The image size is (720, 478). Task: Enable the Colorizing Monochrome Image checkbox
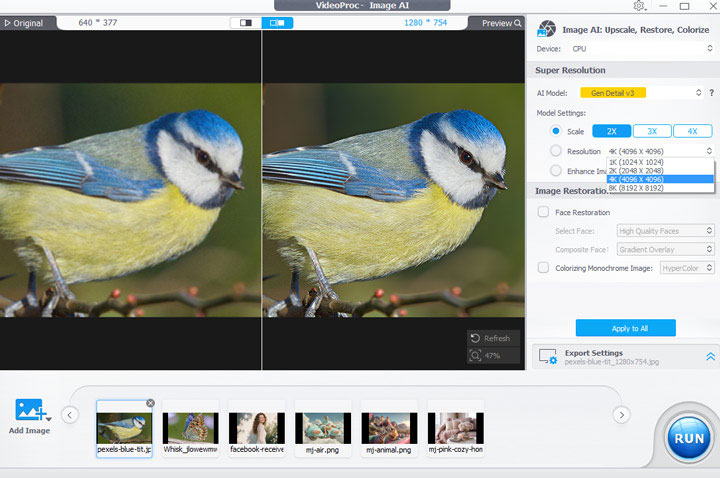(543, 267)
